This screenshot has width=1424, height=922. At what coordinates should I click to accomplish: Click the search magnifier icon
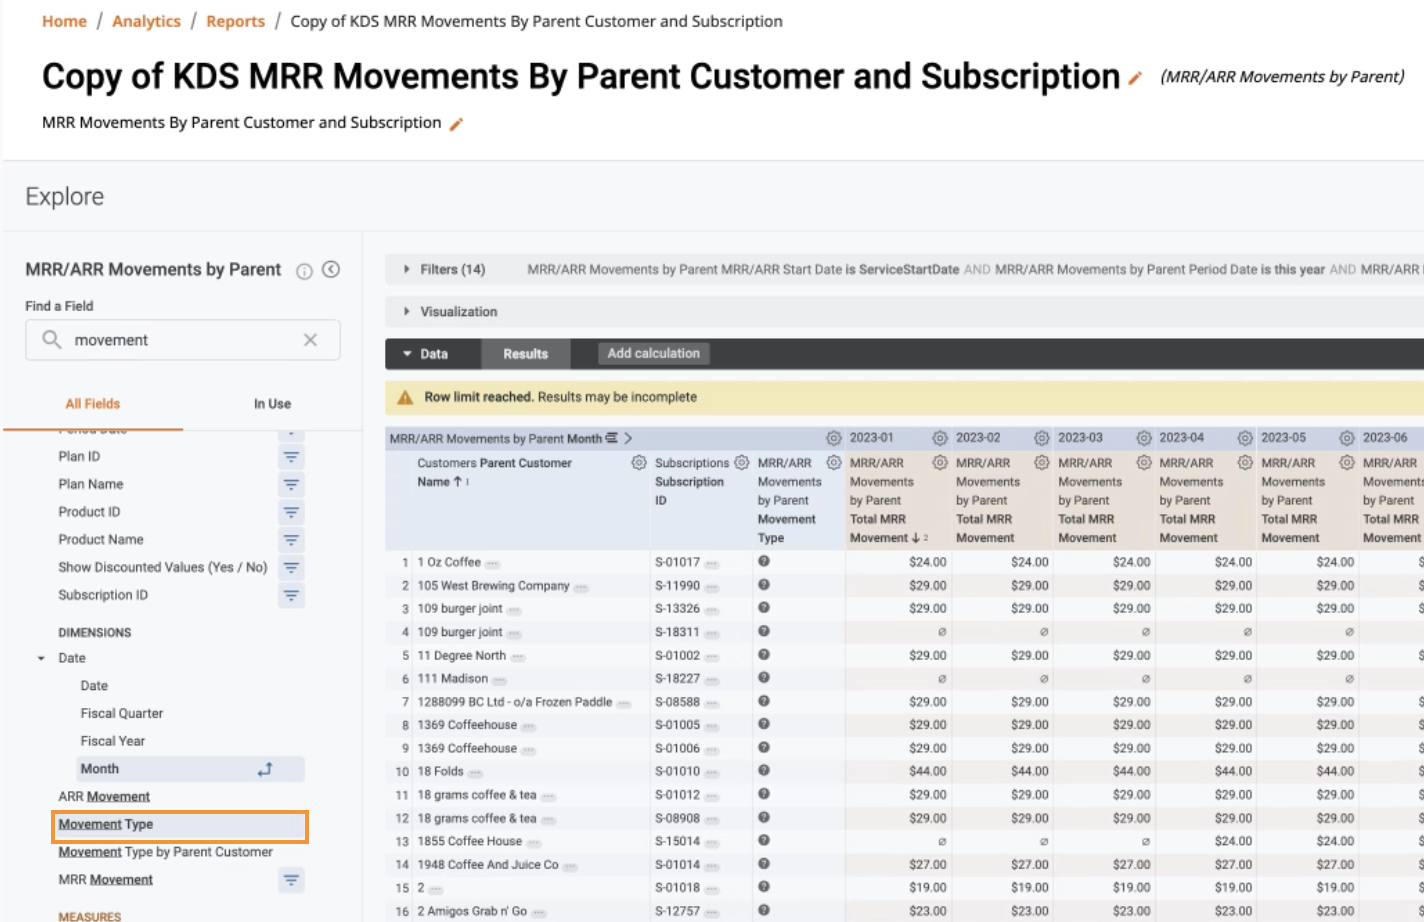click(51, 340)
